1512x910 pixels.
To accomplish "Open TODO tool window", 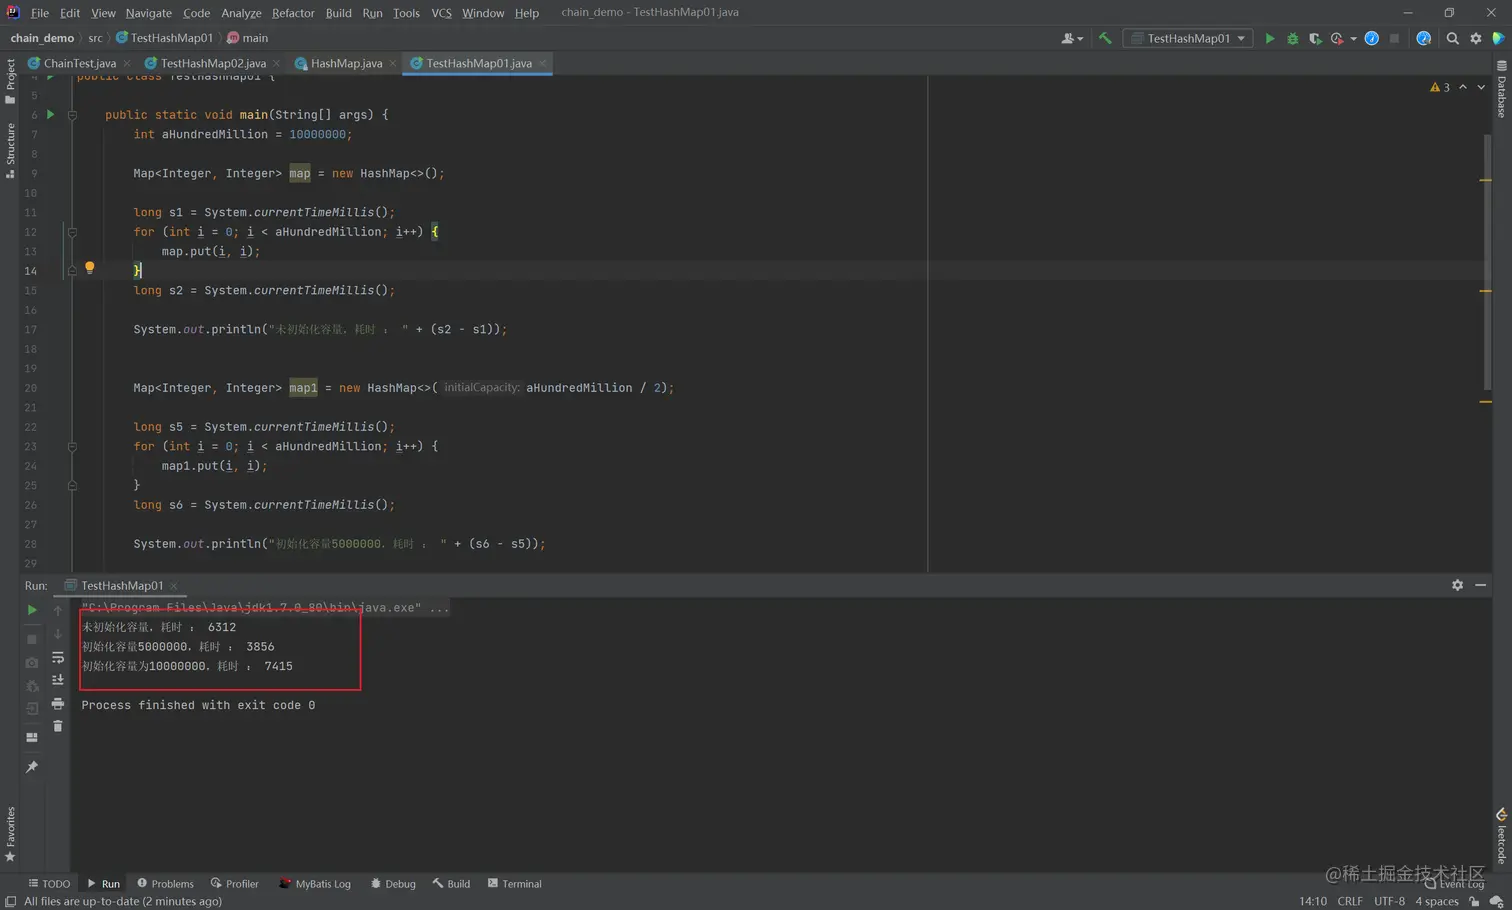I will tap(49, 884).
